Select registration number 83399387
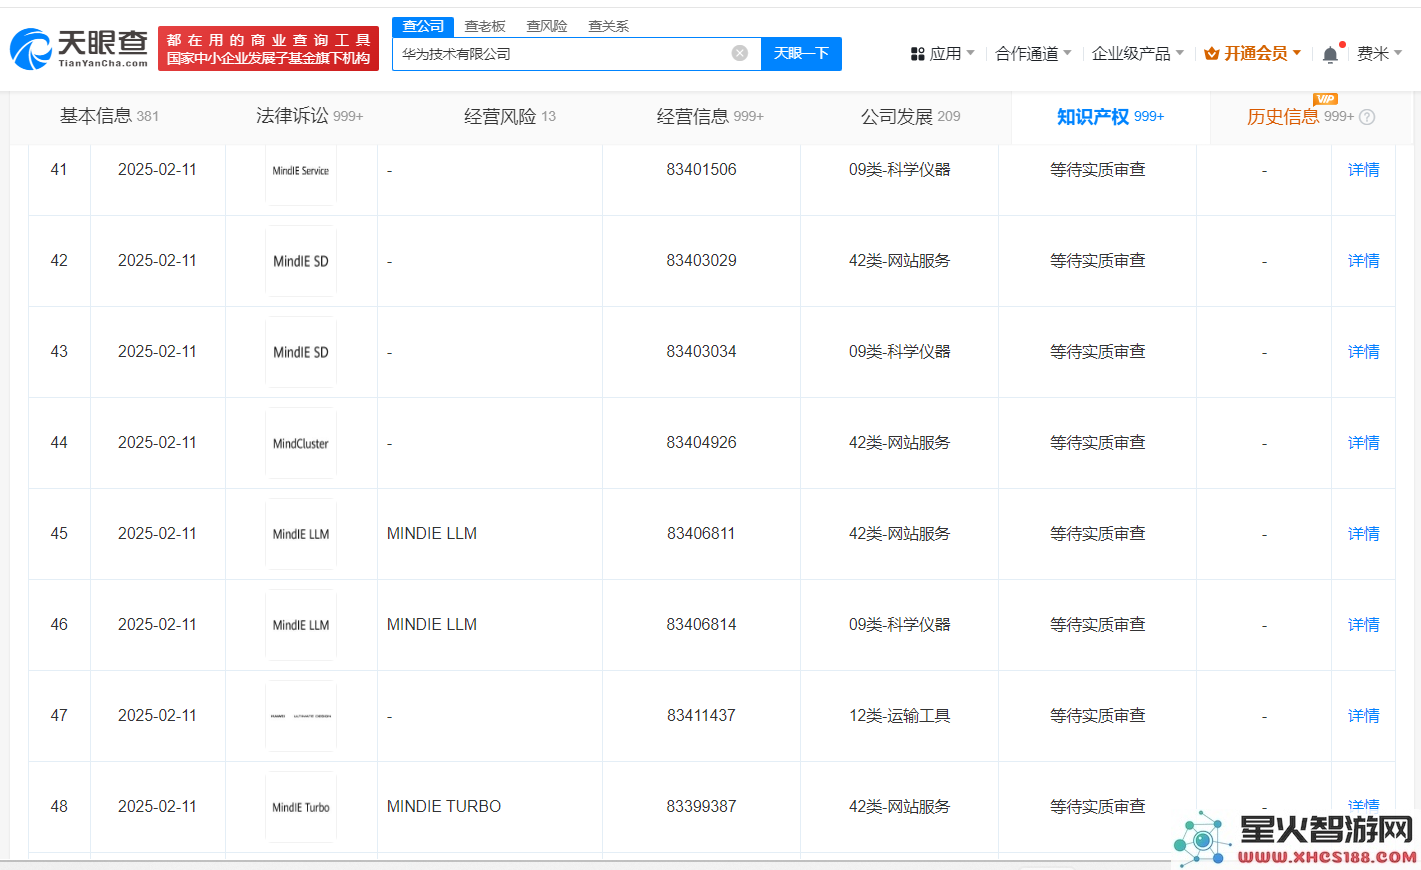Screen dimensions: 1421x870 point(701,807)
